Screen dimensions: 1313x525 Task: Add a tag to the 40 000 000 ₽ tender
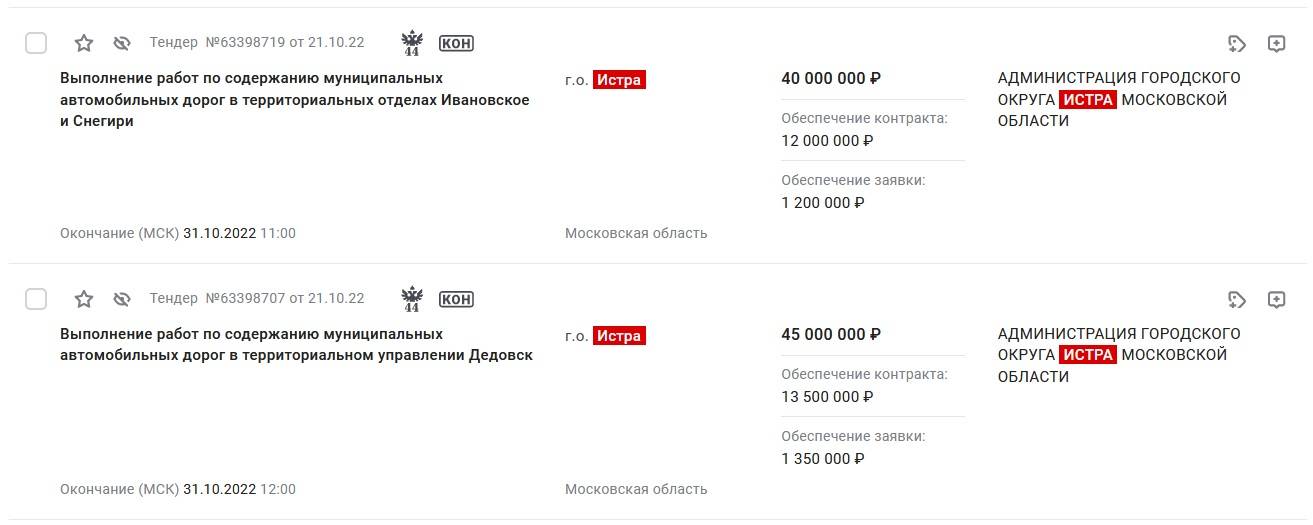(1237, 43)
